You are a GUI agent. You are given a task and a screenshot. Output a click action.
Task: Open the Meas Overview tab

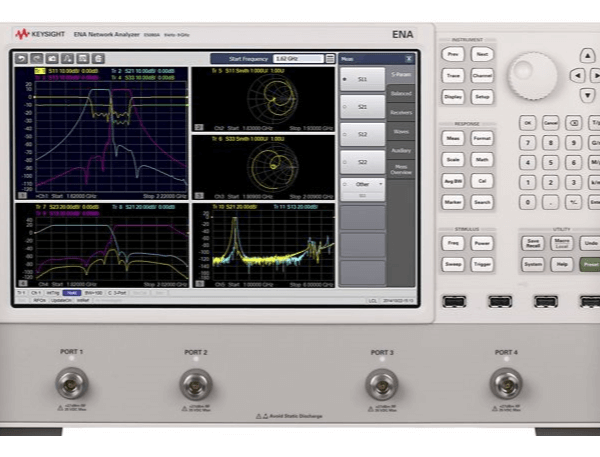point(401,170)
